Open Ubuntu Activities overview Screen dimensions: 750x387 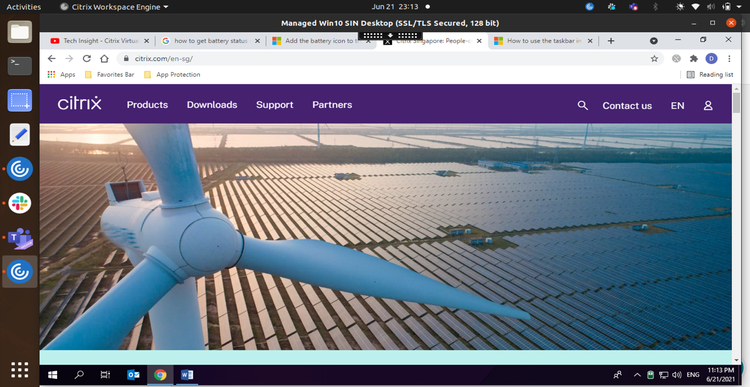click(x=23, y=7)
